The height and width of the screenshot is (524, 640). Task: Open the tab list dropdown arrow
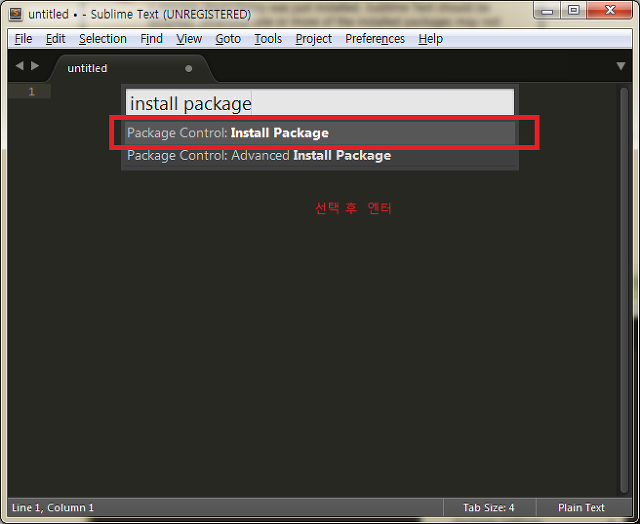[x=621, y=66]
